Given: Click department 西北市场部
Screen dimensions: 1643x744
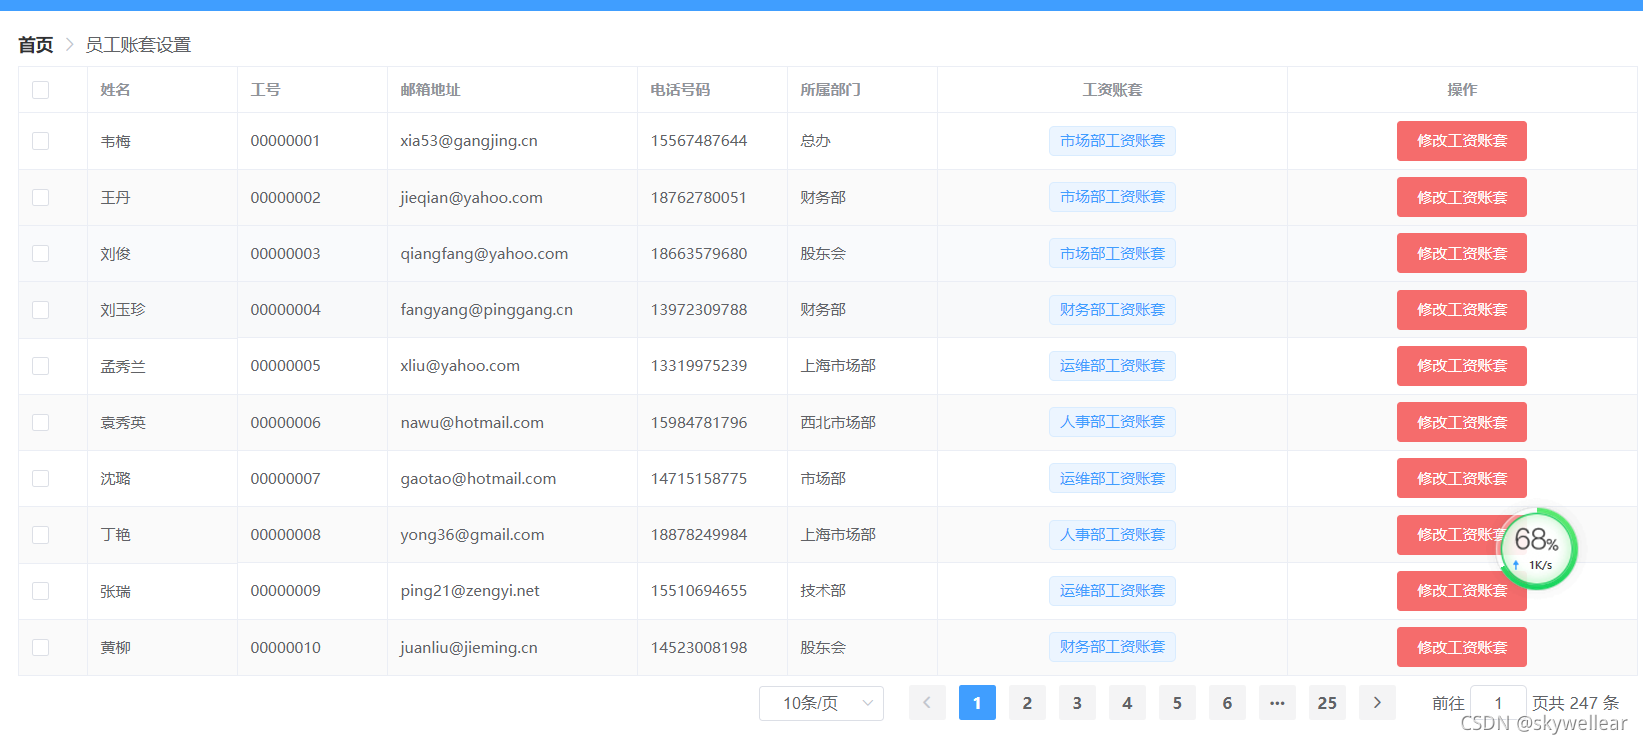Looking at the screenshot, I should 838,422.
